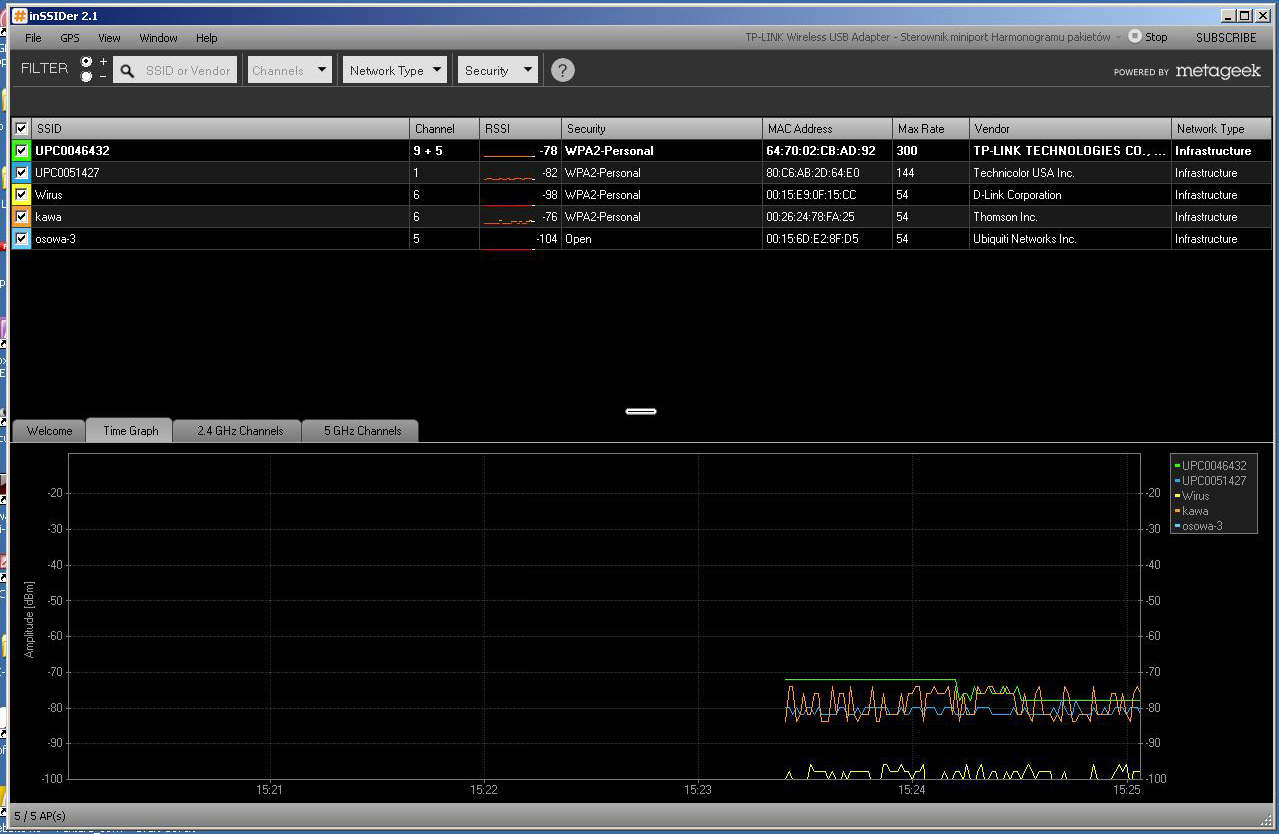Select the minus filter radio button
Image resolution: width=1279 pixels, height=834 pixels.
pyautogui.click(x=86, y=76)
